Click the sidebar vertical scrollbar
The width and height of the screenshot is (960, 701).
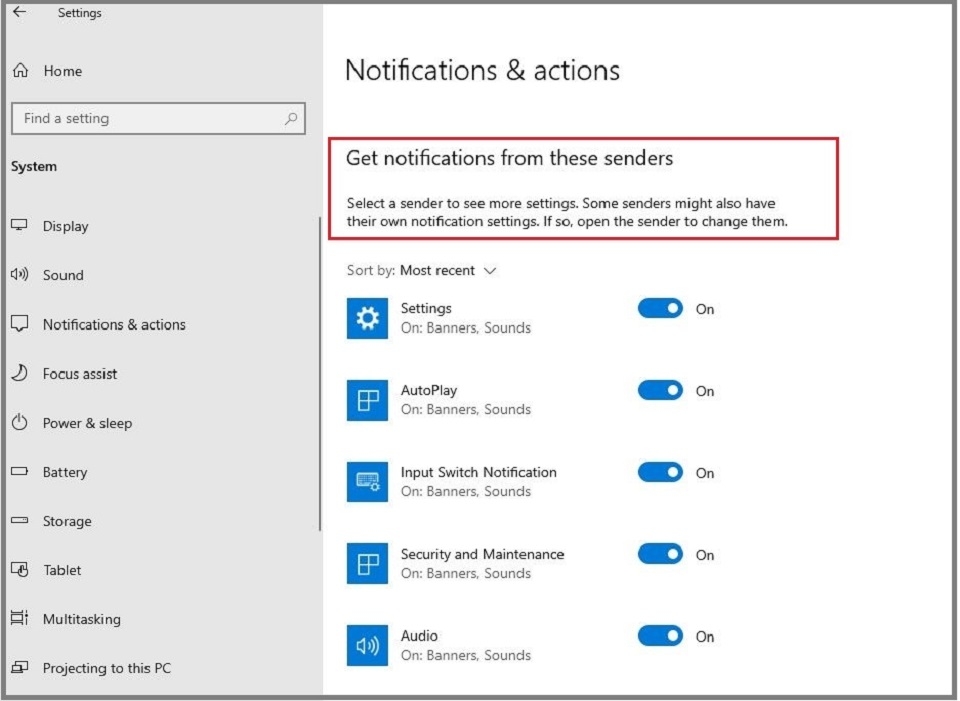tap(320, 373)
